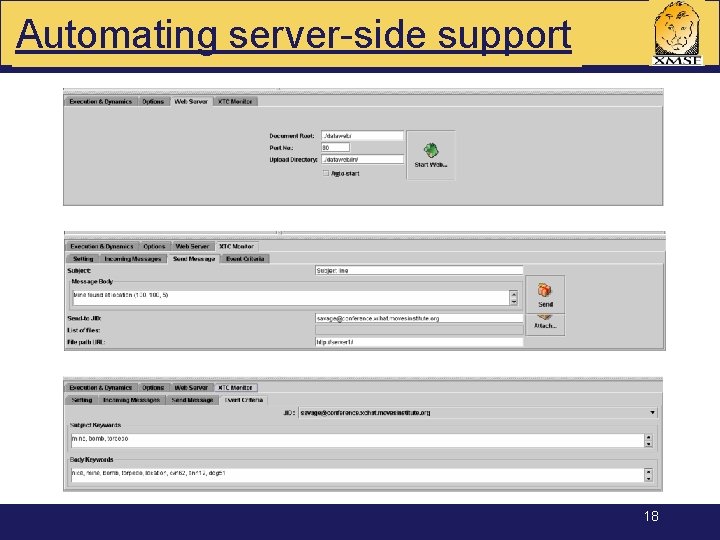
Task: Click Document Root input field
Action: coord(362,135)
